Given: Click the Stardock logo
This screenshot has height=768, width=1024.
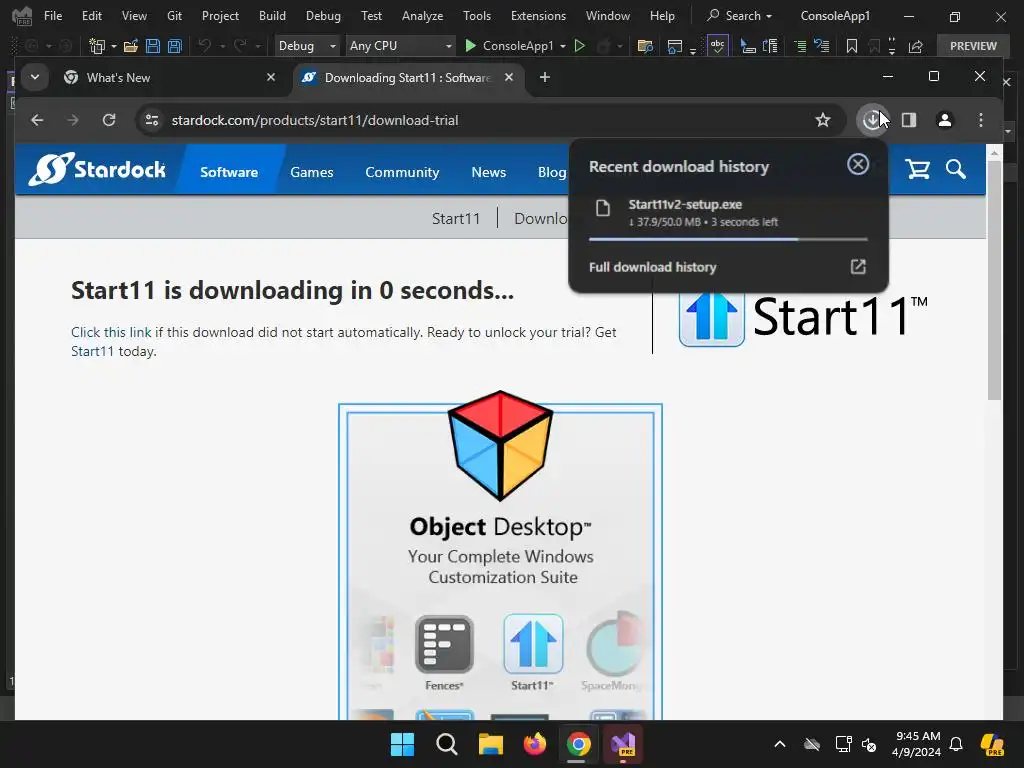Looking at the screenshot, I should click(x=97, y=170).
